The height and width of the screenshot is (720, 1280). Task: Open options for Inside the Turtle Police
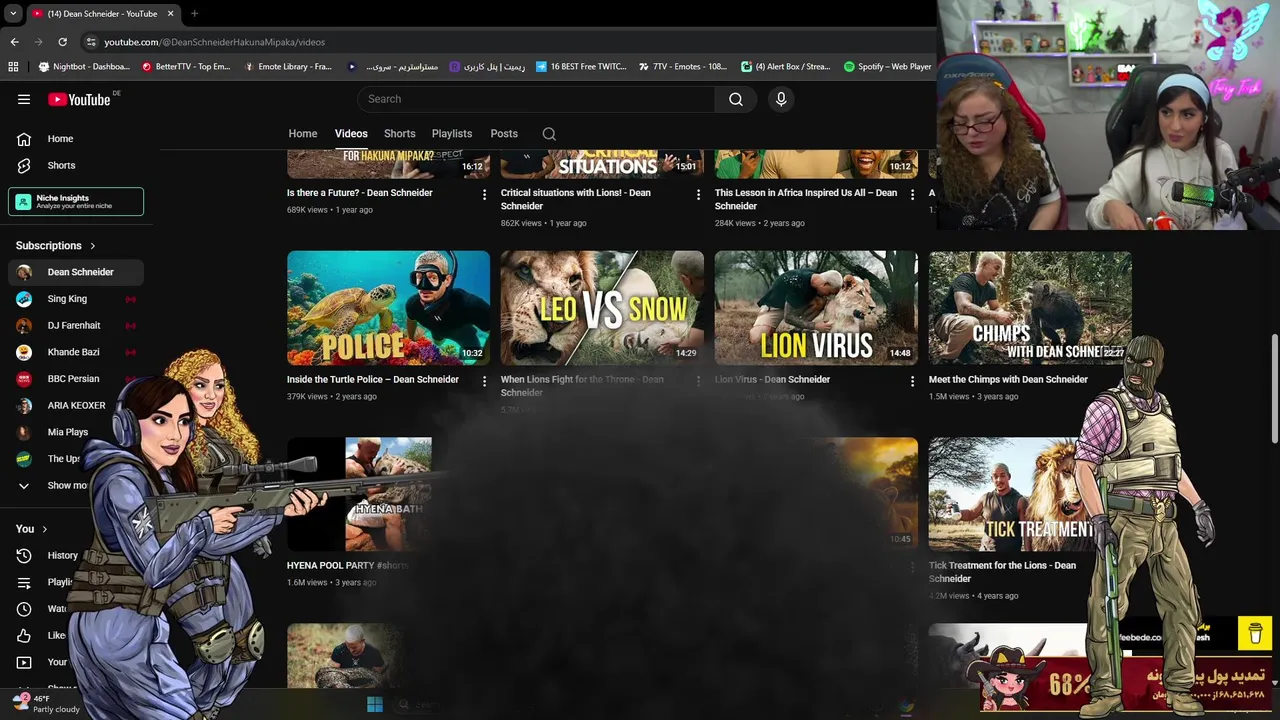pos(484,381)
